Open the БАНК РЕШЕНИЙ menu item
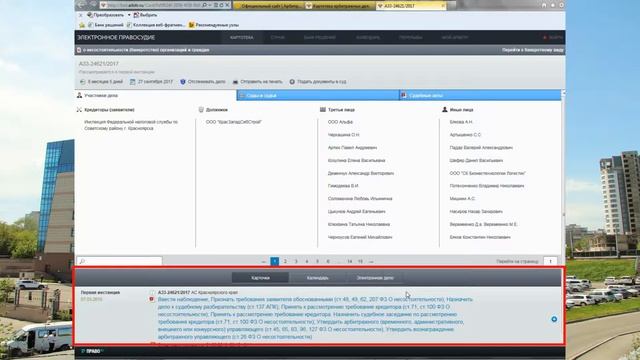 (320, 37)
